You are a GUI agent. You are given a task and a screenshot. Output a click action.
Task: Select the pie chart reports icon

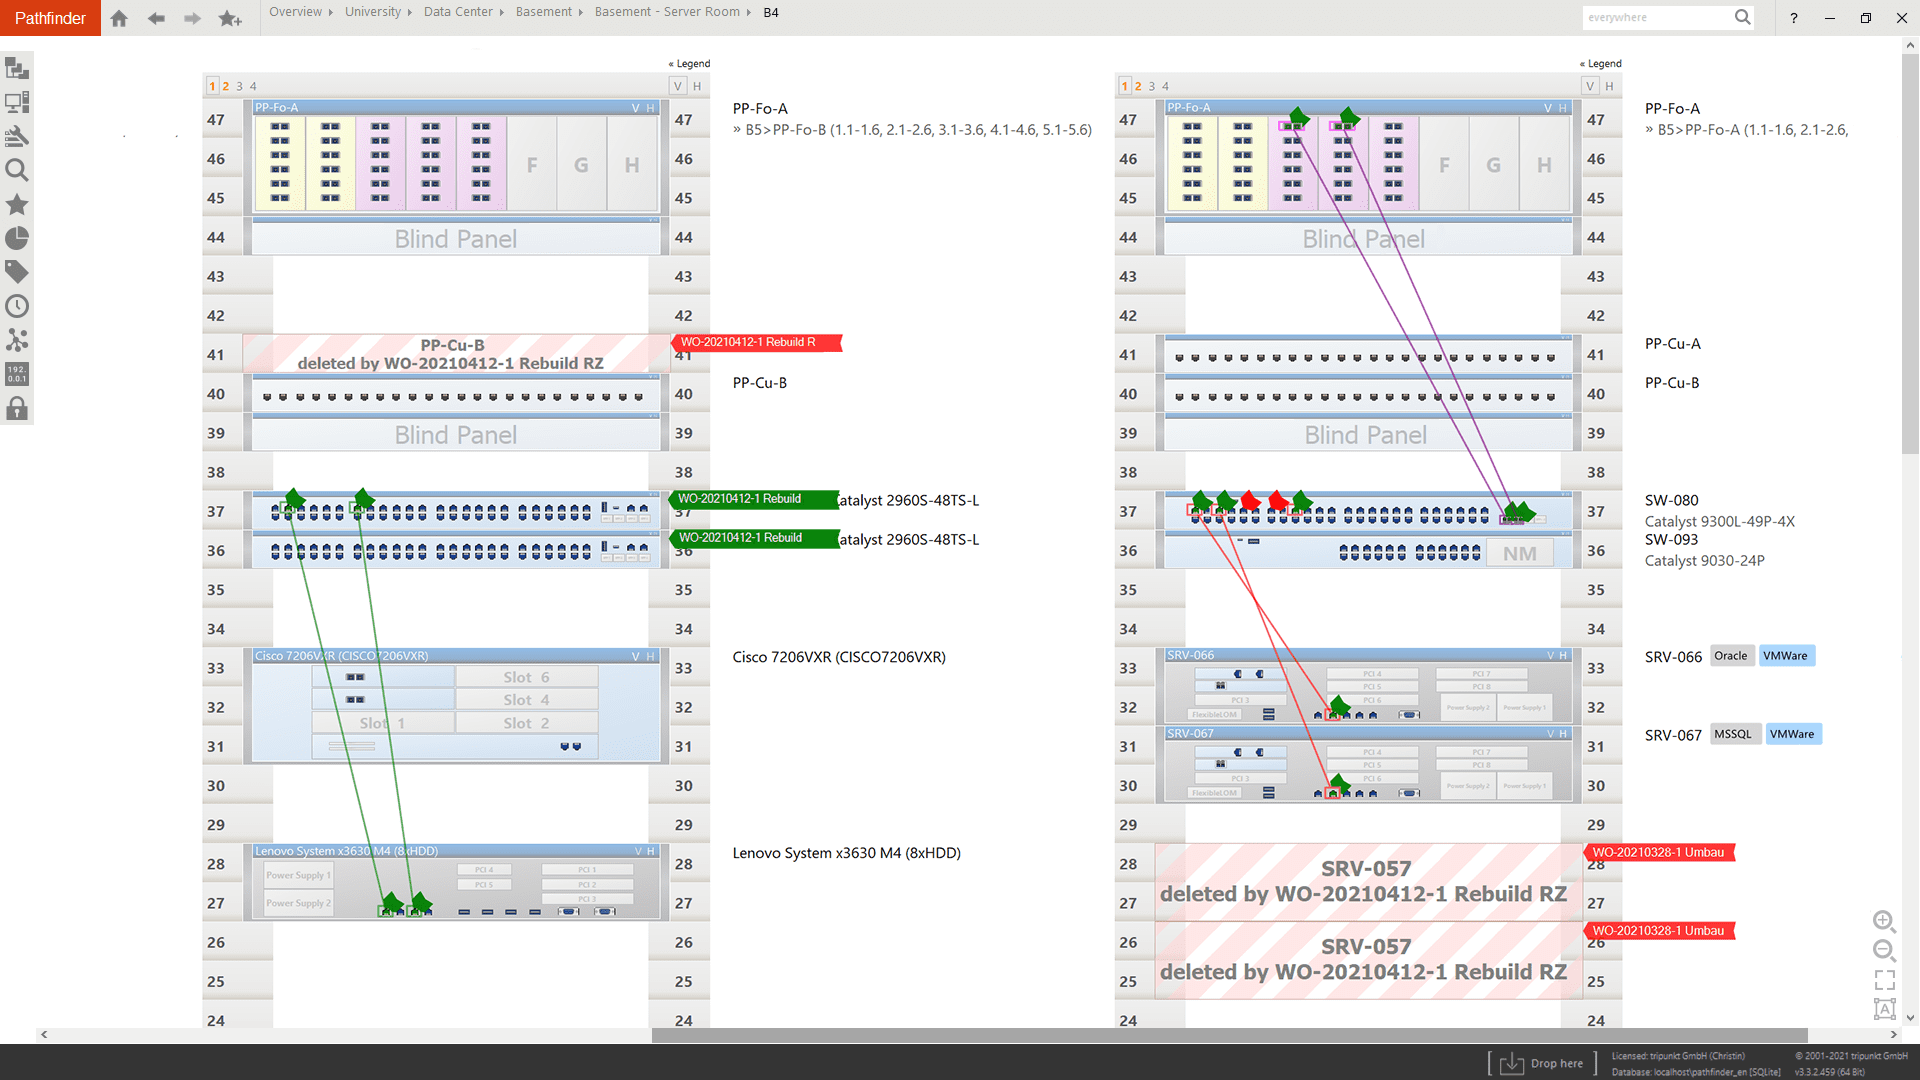17,238
